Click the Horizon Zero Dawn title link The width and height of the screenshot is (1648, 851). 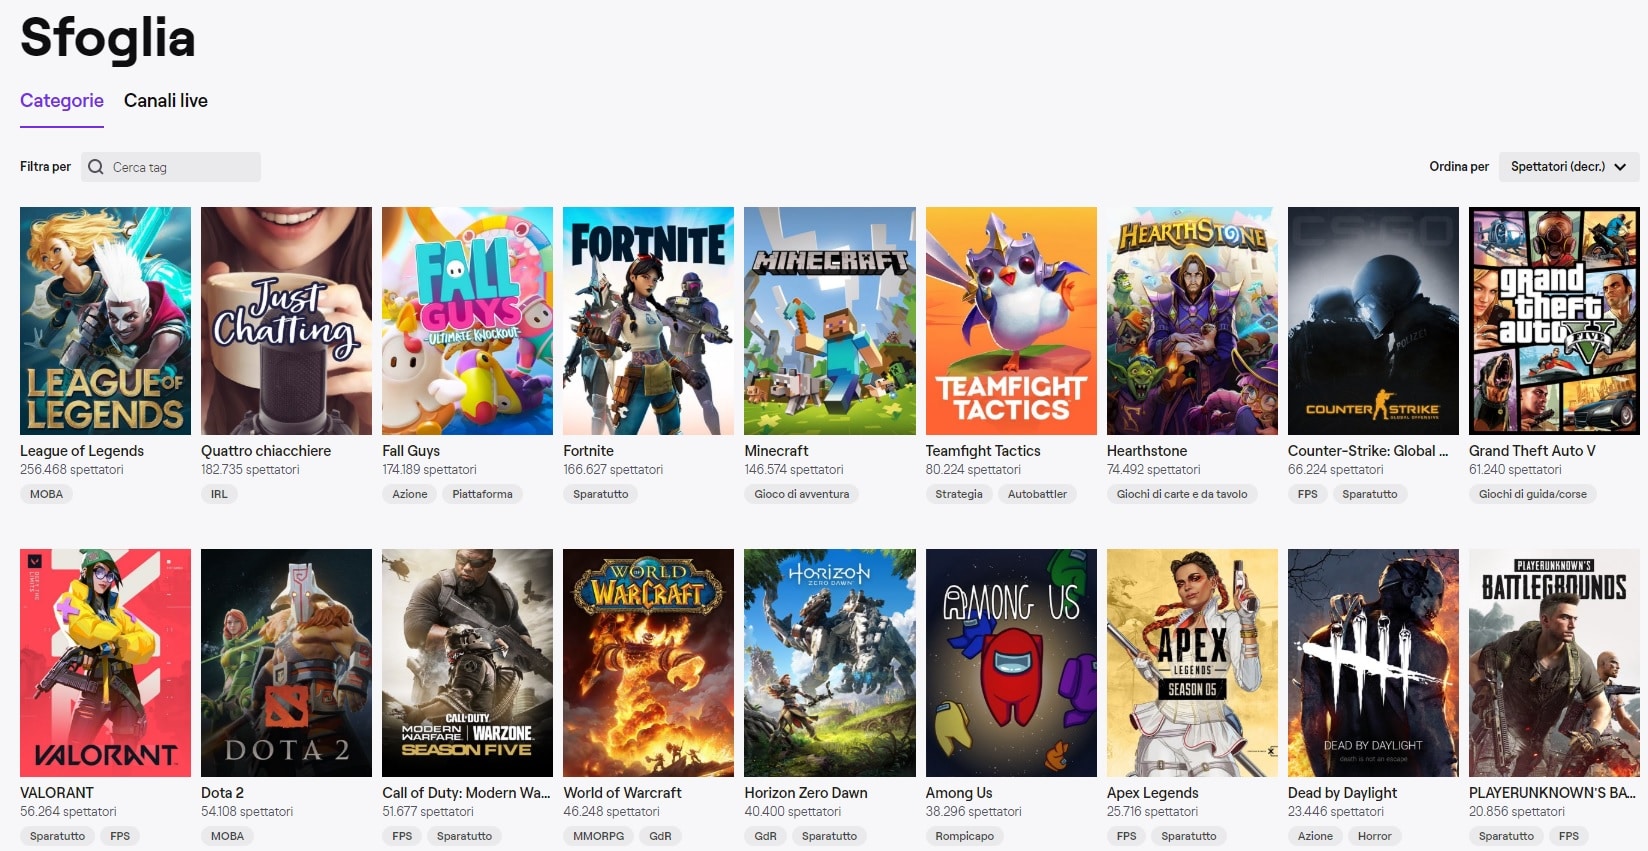(806, 793)
